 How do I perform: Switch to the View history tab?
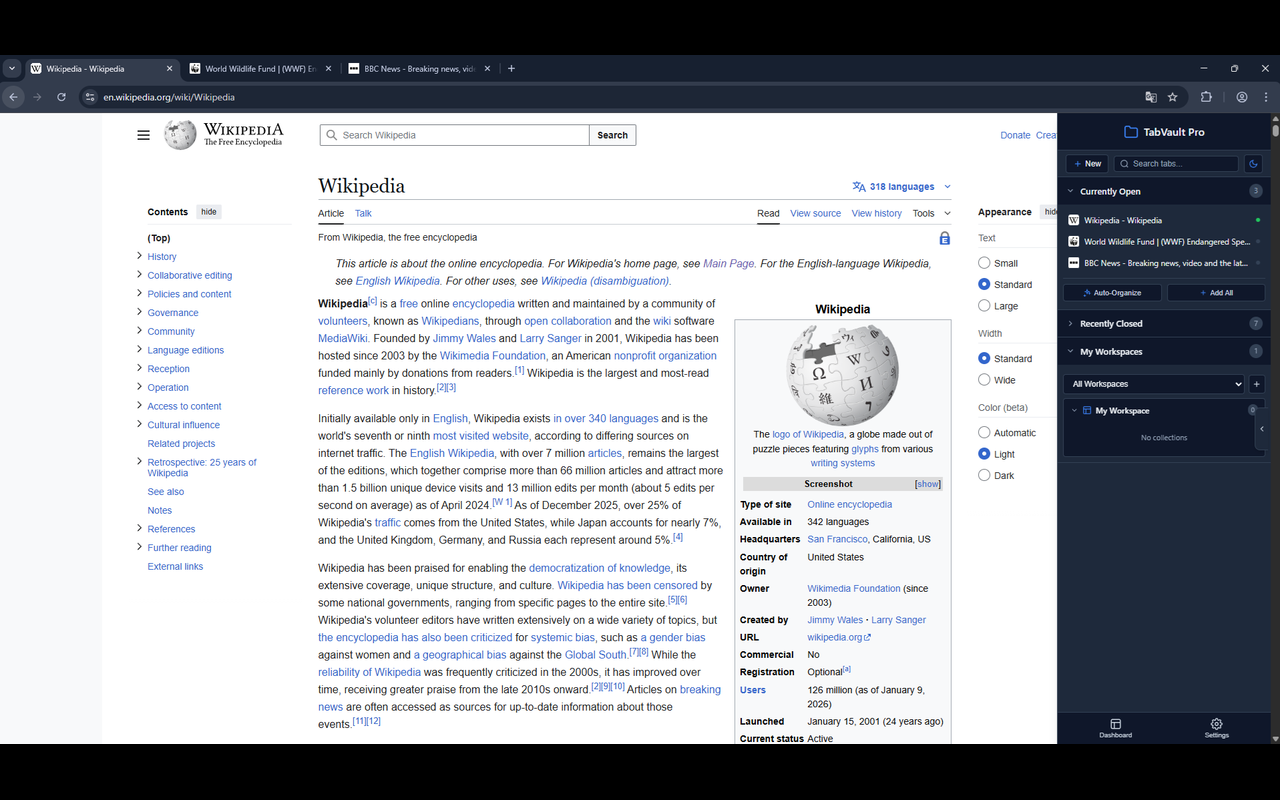[876, 213]
